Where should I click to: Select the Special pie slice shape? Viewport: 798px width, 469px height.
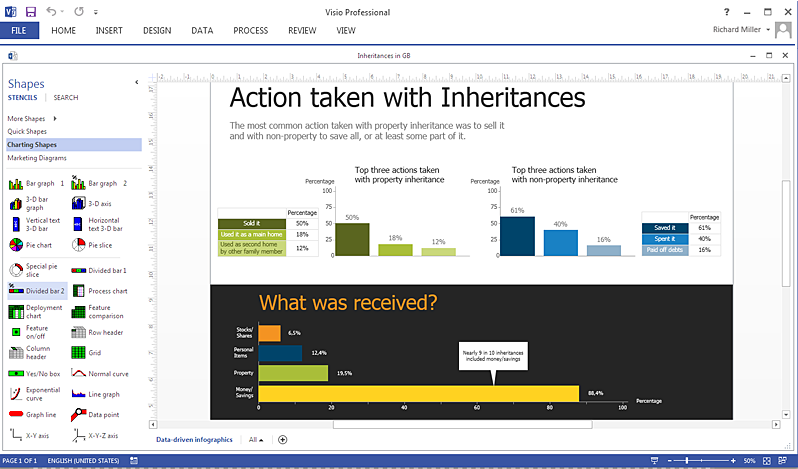pos(34,270)
